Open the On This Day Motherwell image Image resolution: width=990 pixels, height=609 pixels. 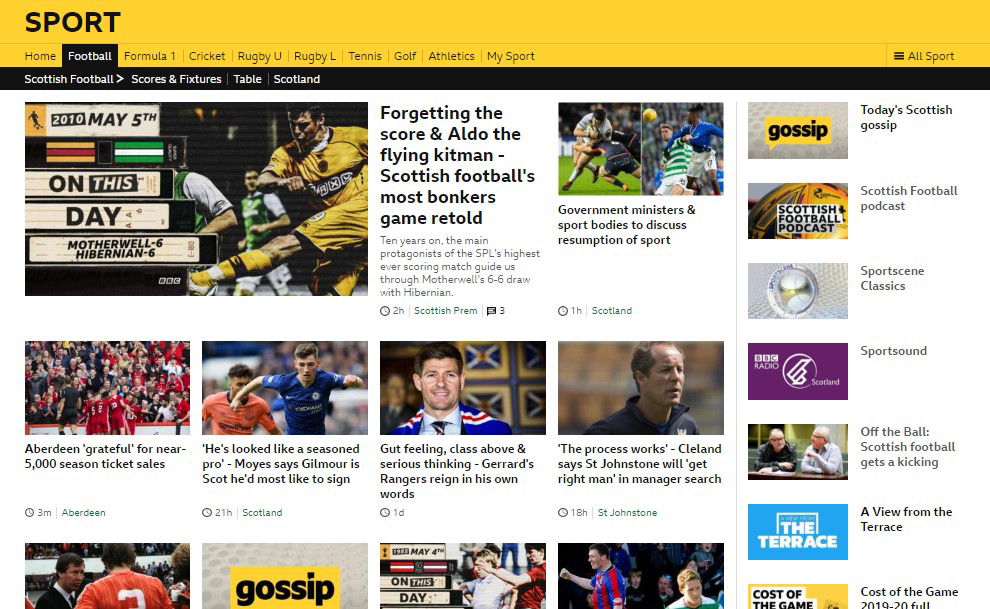coord(196,199)
